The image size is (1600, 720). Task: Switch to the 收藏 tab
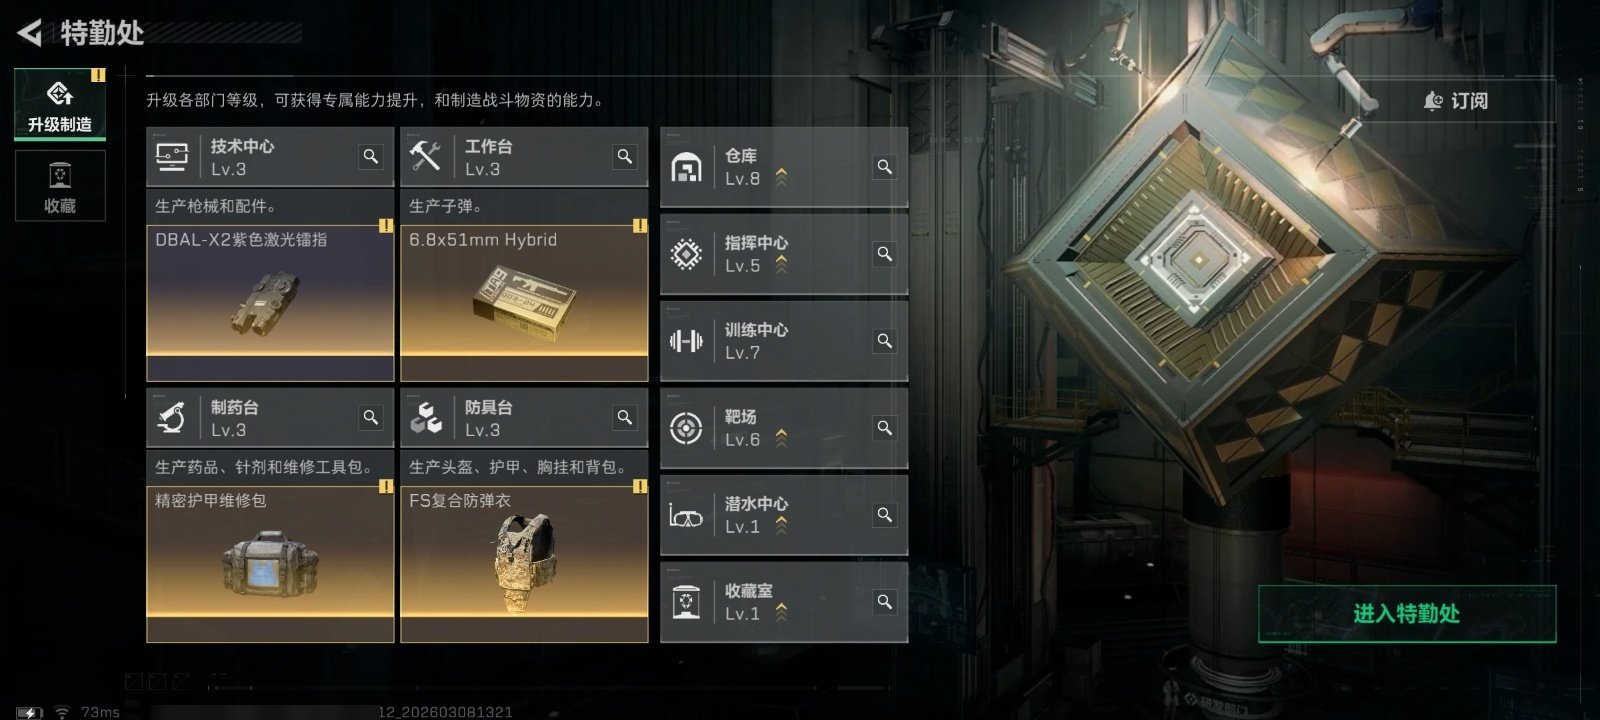point(60,186)
